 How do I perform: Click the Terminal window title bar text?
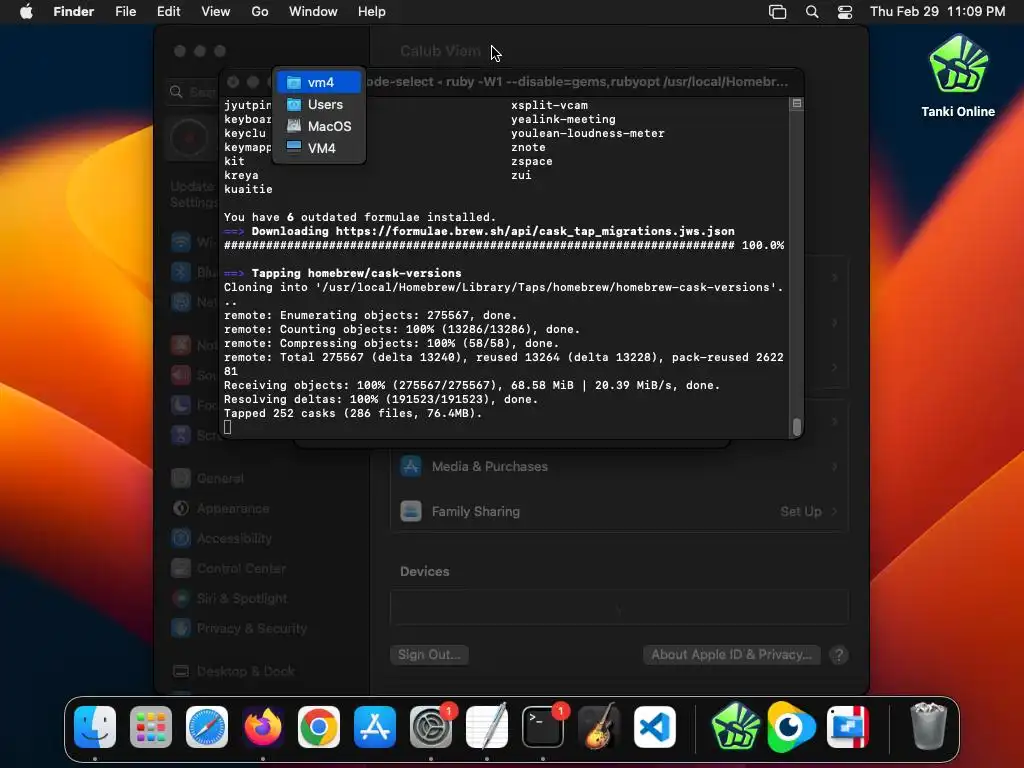tap(576, 82)
